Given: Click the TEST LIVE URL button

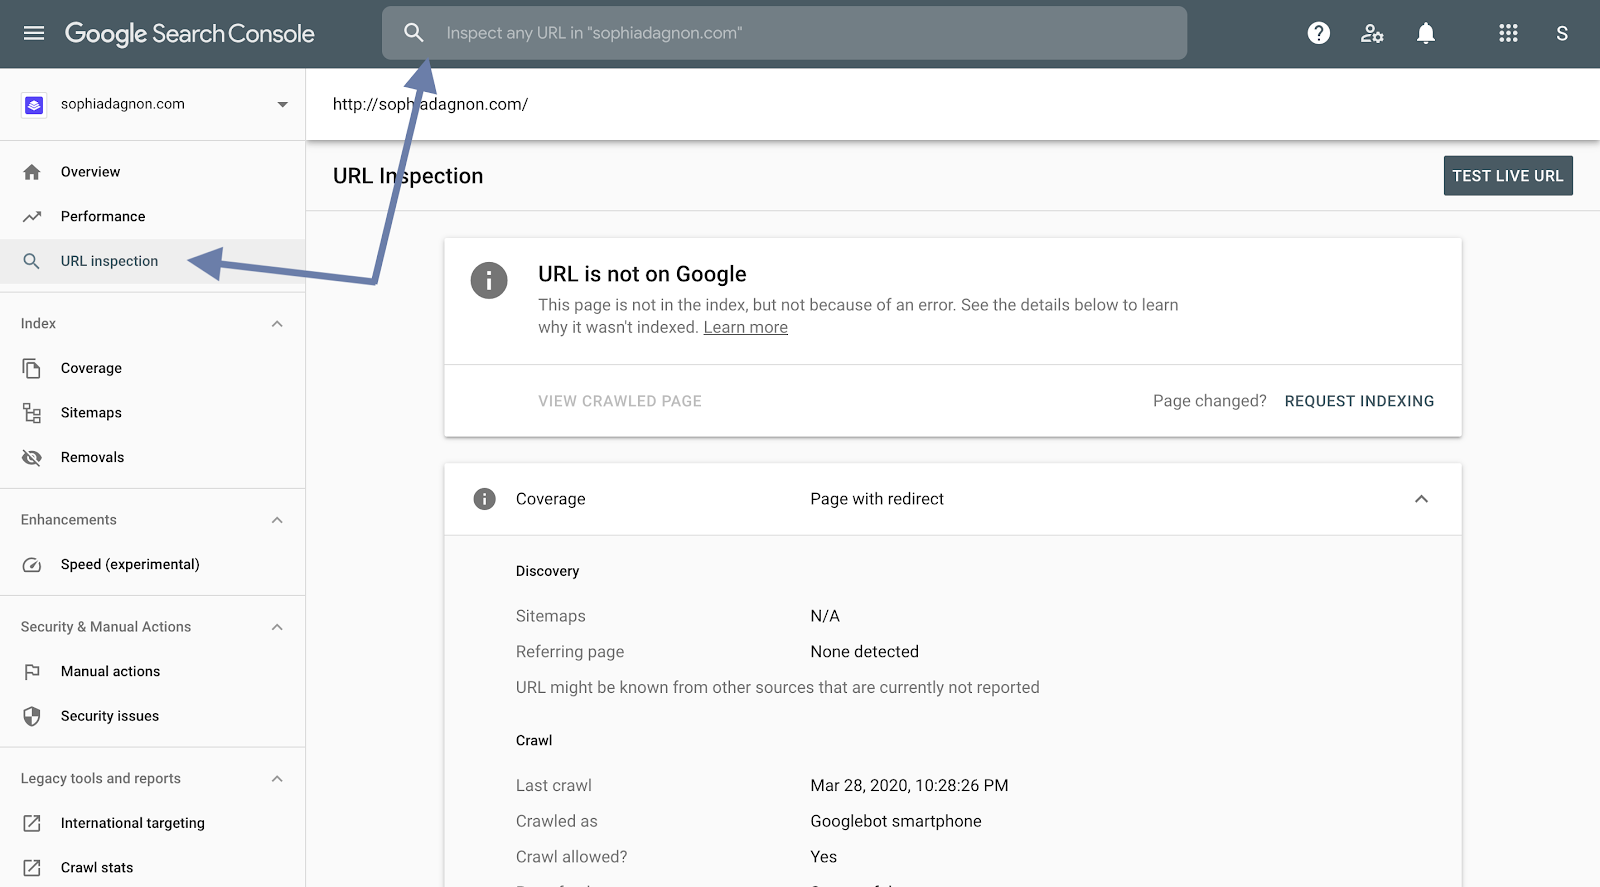Looking at the screenshot, I should point(1508,176).
